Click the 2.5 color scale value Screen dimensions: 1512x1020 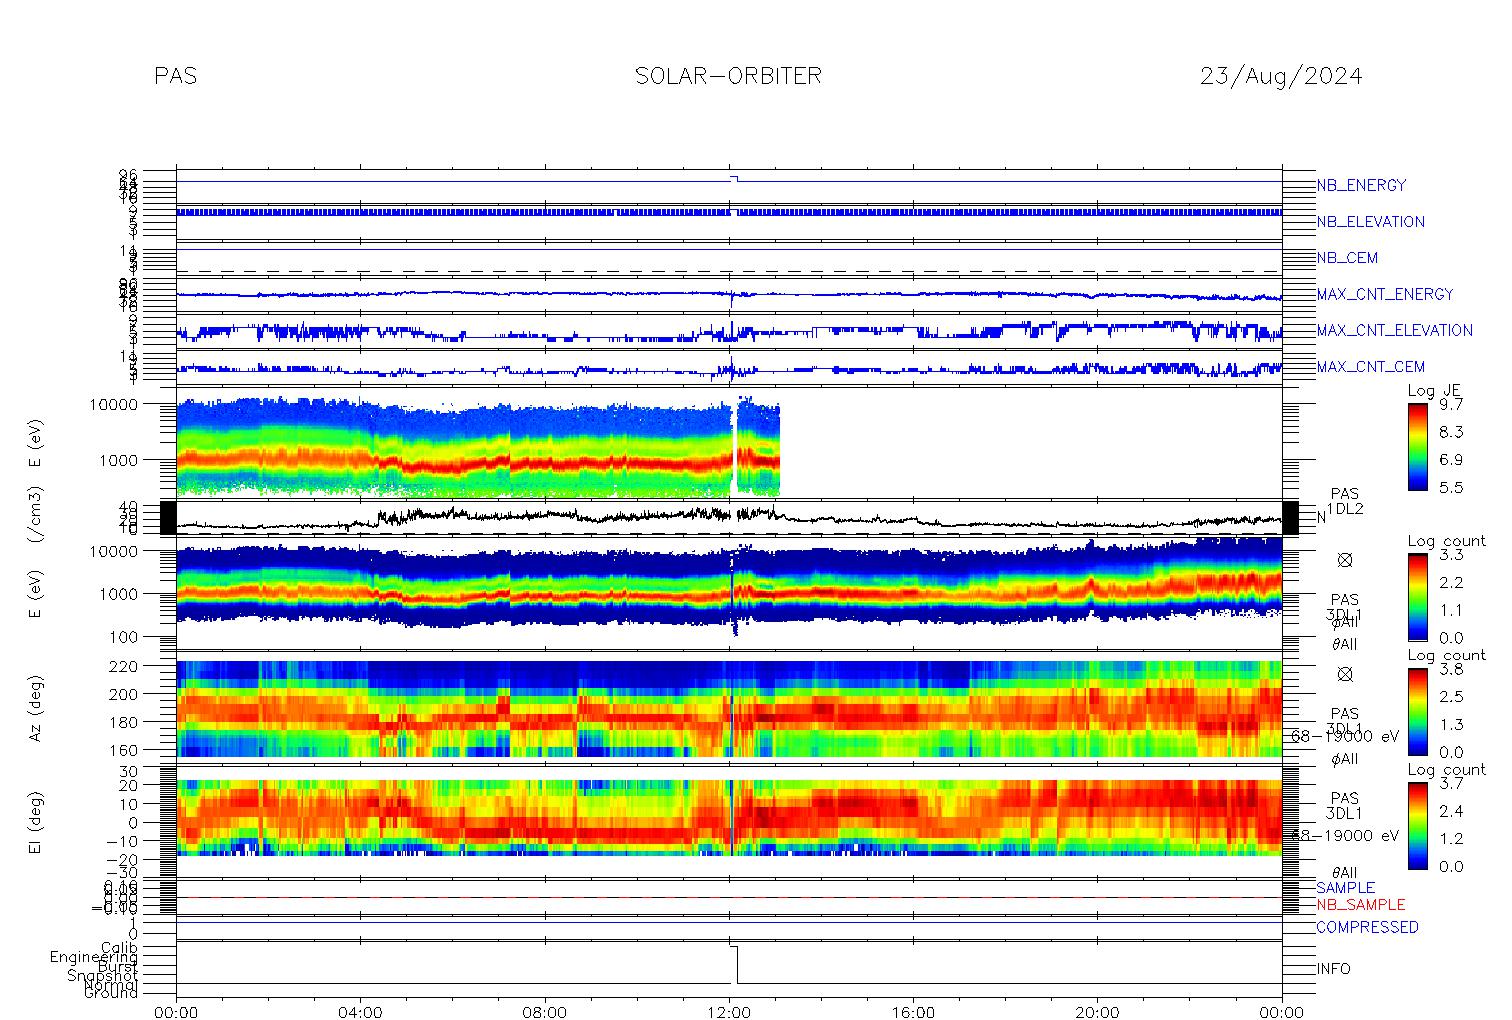[1451, 696]
